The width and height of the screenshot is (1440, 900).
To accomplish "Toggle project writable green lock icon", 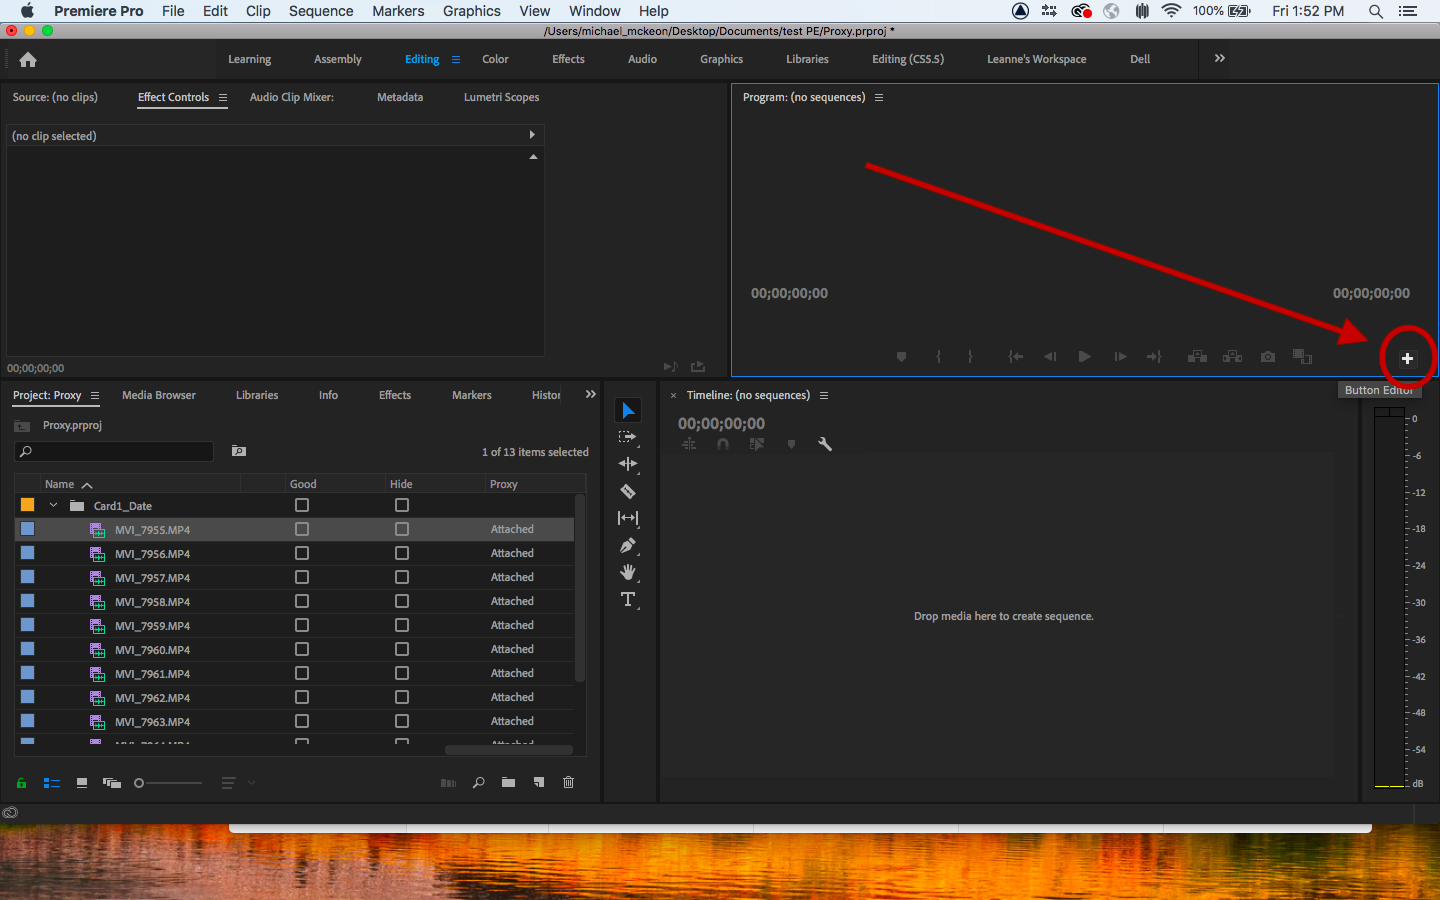I will [21, 783].
